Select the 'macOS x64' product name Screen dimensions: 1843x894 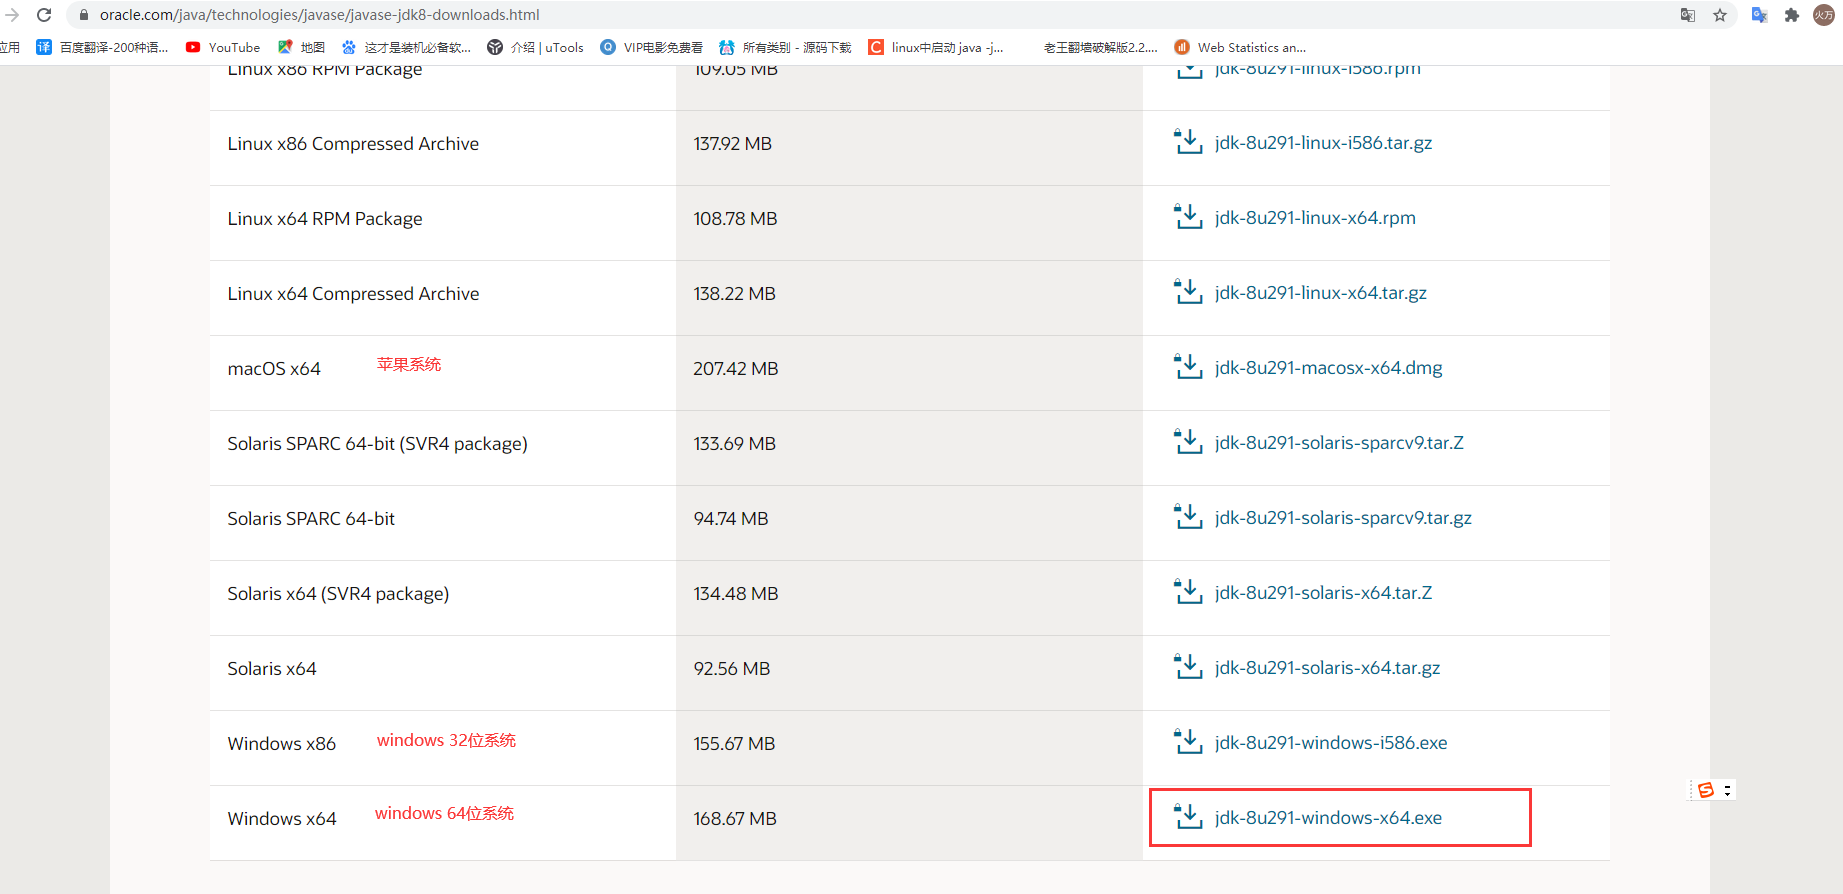coord(274,369)
